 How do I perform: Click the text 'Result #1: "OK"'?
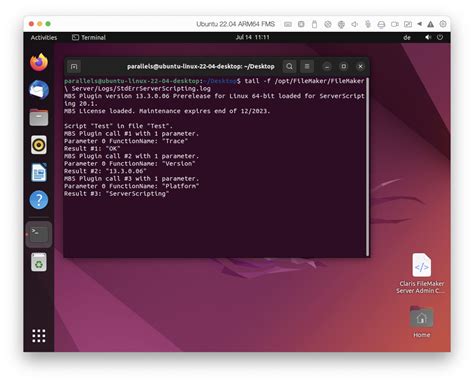(x=92, y=149)
